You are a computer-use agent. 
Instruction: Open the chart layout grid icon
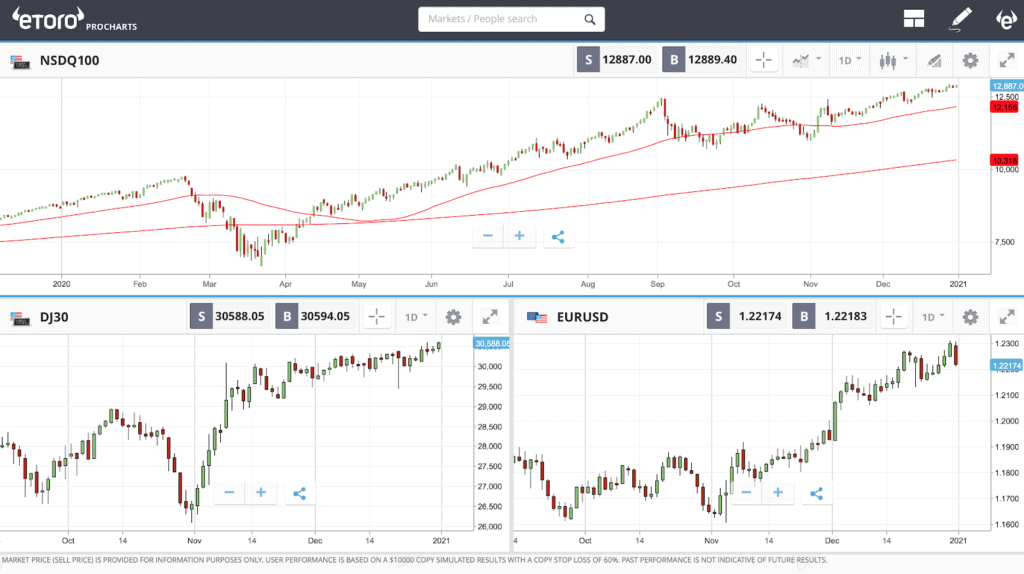click(x=914, y=19)
